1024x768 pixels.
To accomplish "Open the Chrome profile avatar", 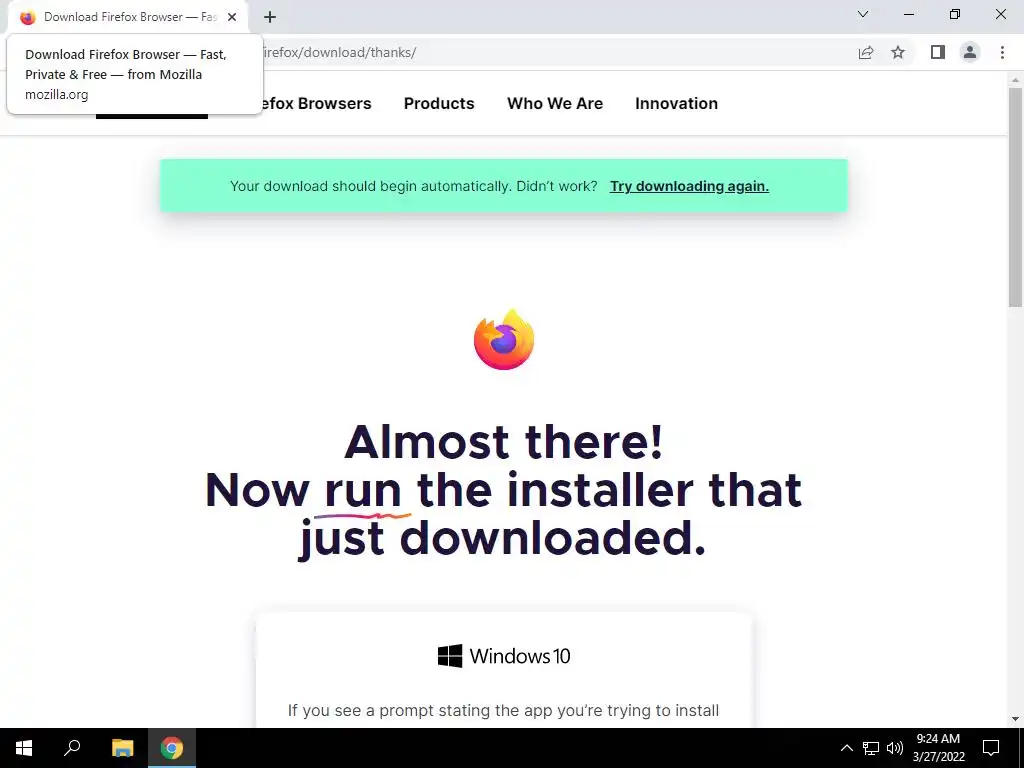I will coord(970,52).
